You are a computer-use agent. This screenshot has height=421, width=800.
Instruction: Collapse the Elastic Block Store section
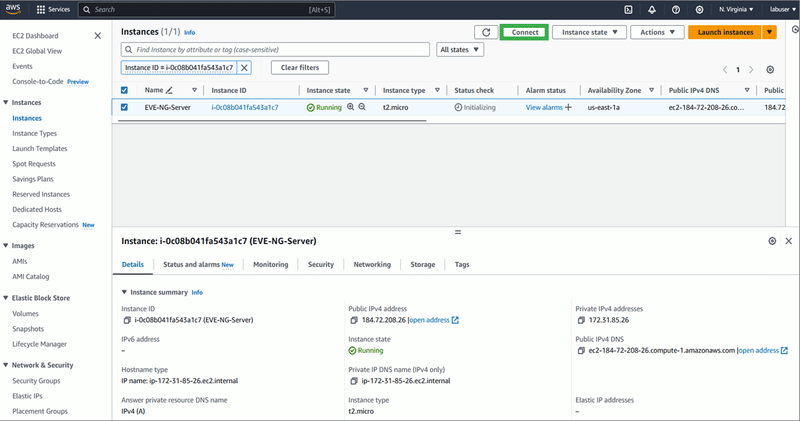[6, 298]
